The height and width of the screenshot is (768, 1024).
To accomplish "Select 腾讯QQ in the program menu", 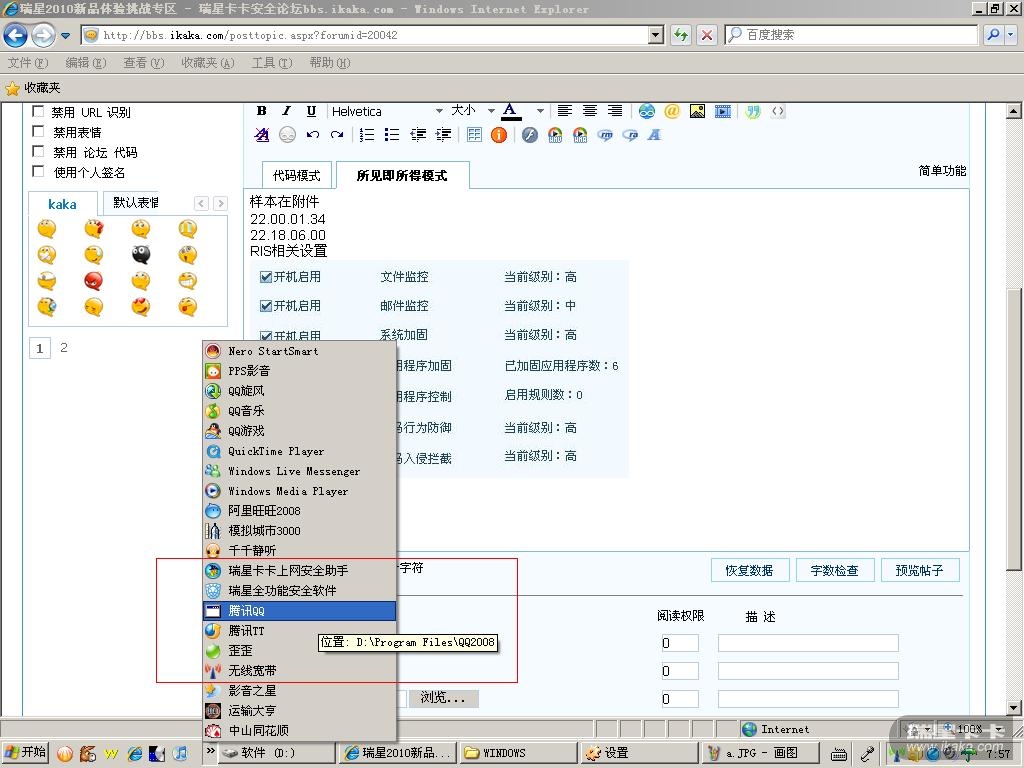I will (x=299, y=610).
